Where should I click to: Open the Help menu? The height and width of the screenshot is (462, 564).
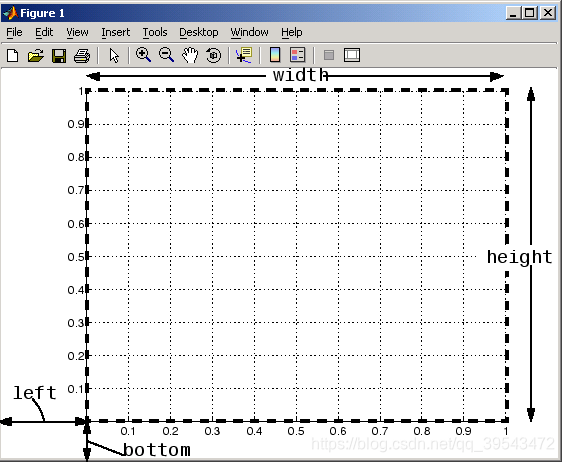click(x=292, y=32)
